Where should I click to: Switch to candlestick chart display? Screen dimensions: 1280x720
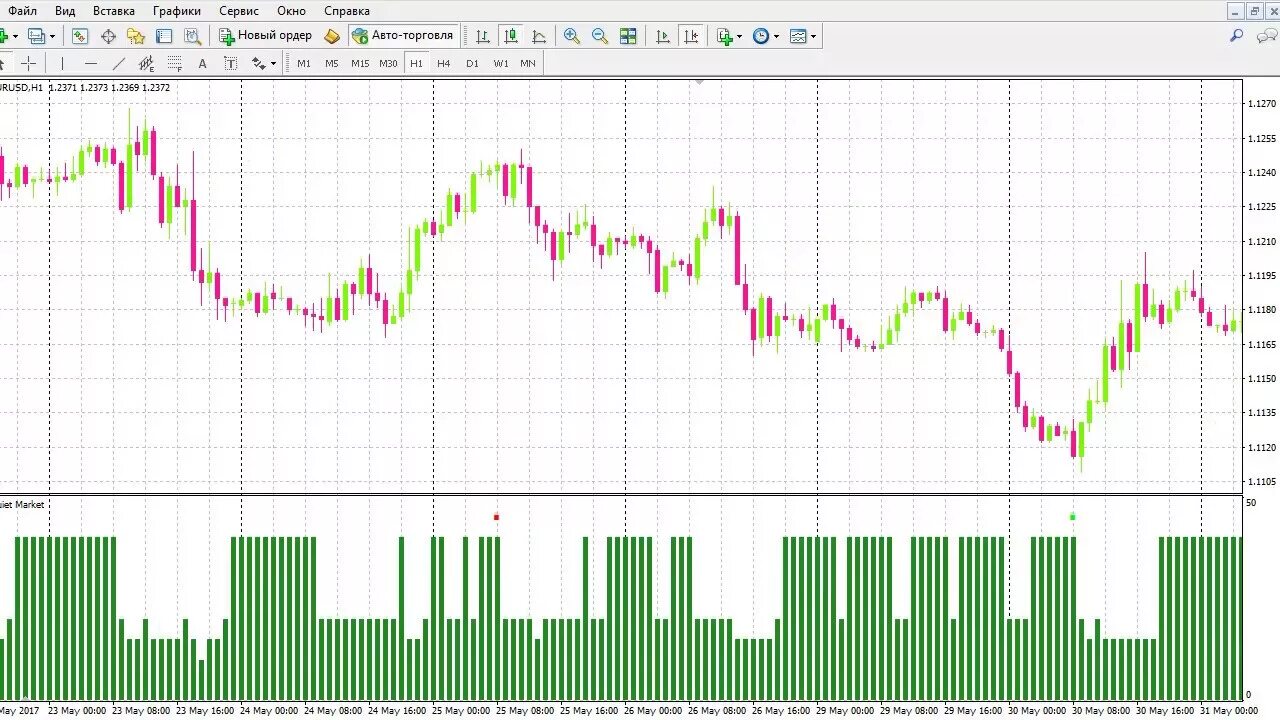511,36
